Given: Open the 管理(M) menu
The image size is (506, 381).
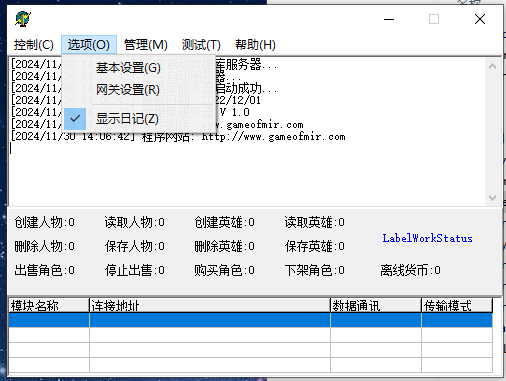Looking at the screenshot, I should (x=146, y=45).
